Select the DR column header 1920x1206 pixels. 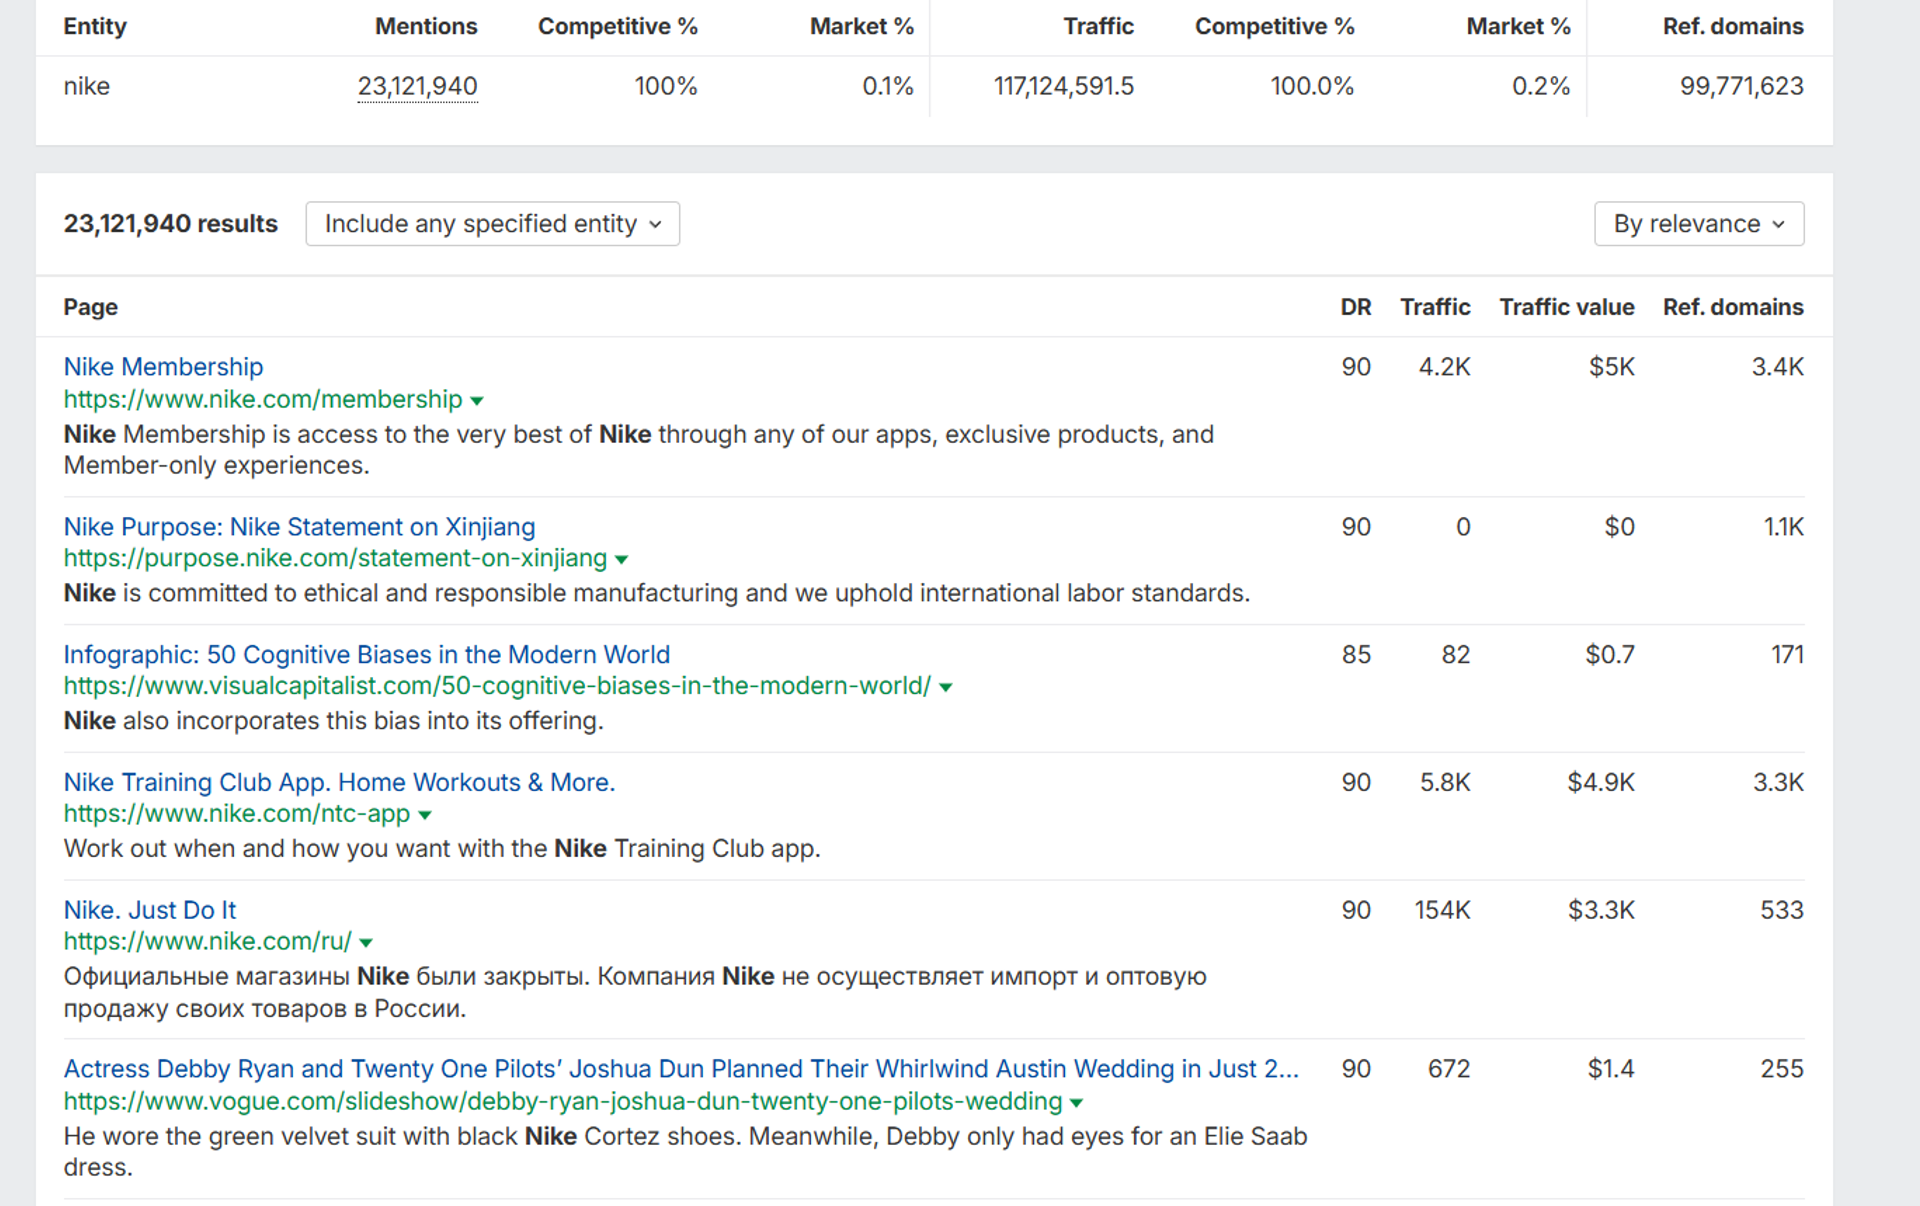coord(1355,307)
